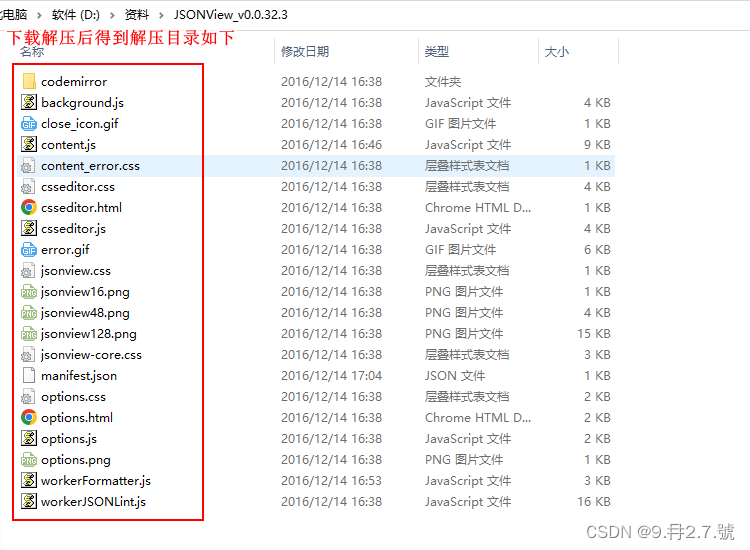Click the 15 KB size of jsonview128.png
The width and height of the screenshot is (750, 550).
coord(594,334)
